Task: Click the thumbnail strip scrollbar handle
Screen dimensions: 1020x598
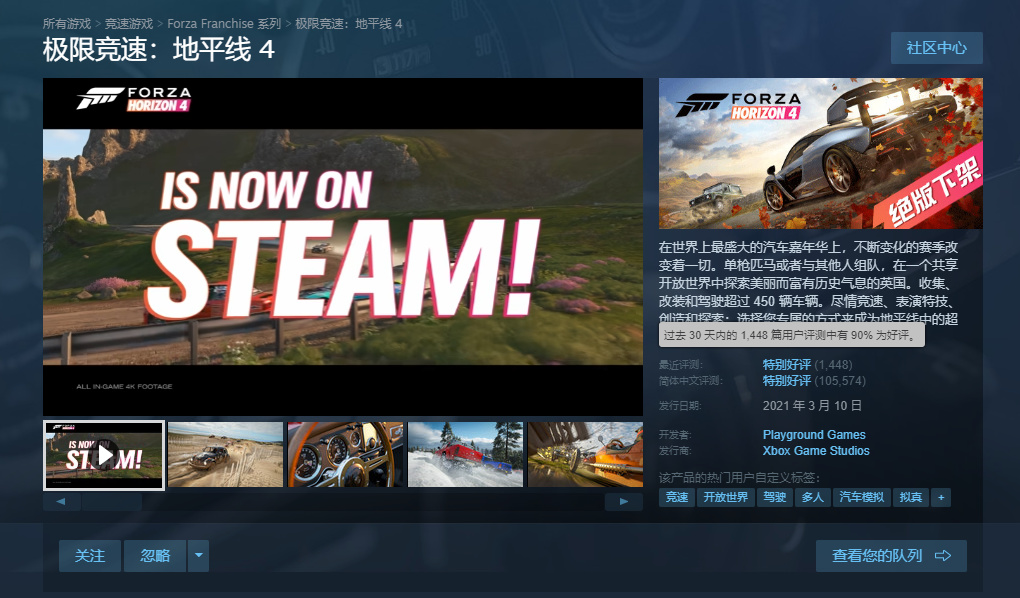Action: point(111,502)
